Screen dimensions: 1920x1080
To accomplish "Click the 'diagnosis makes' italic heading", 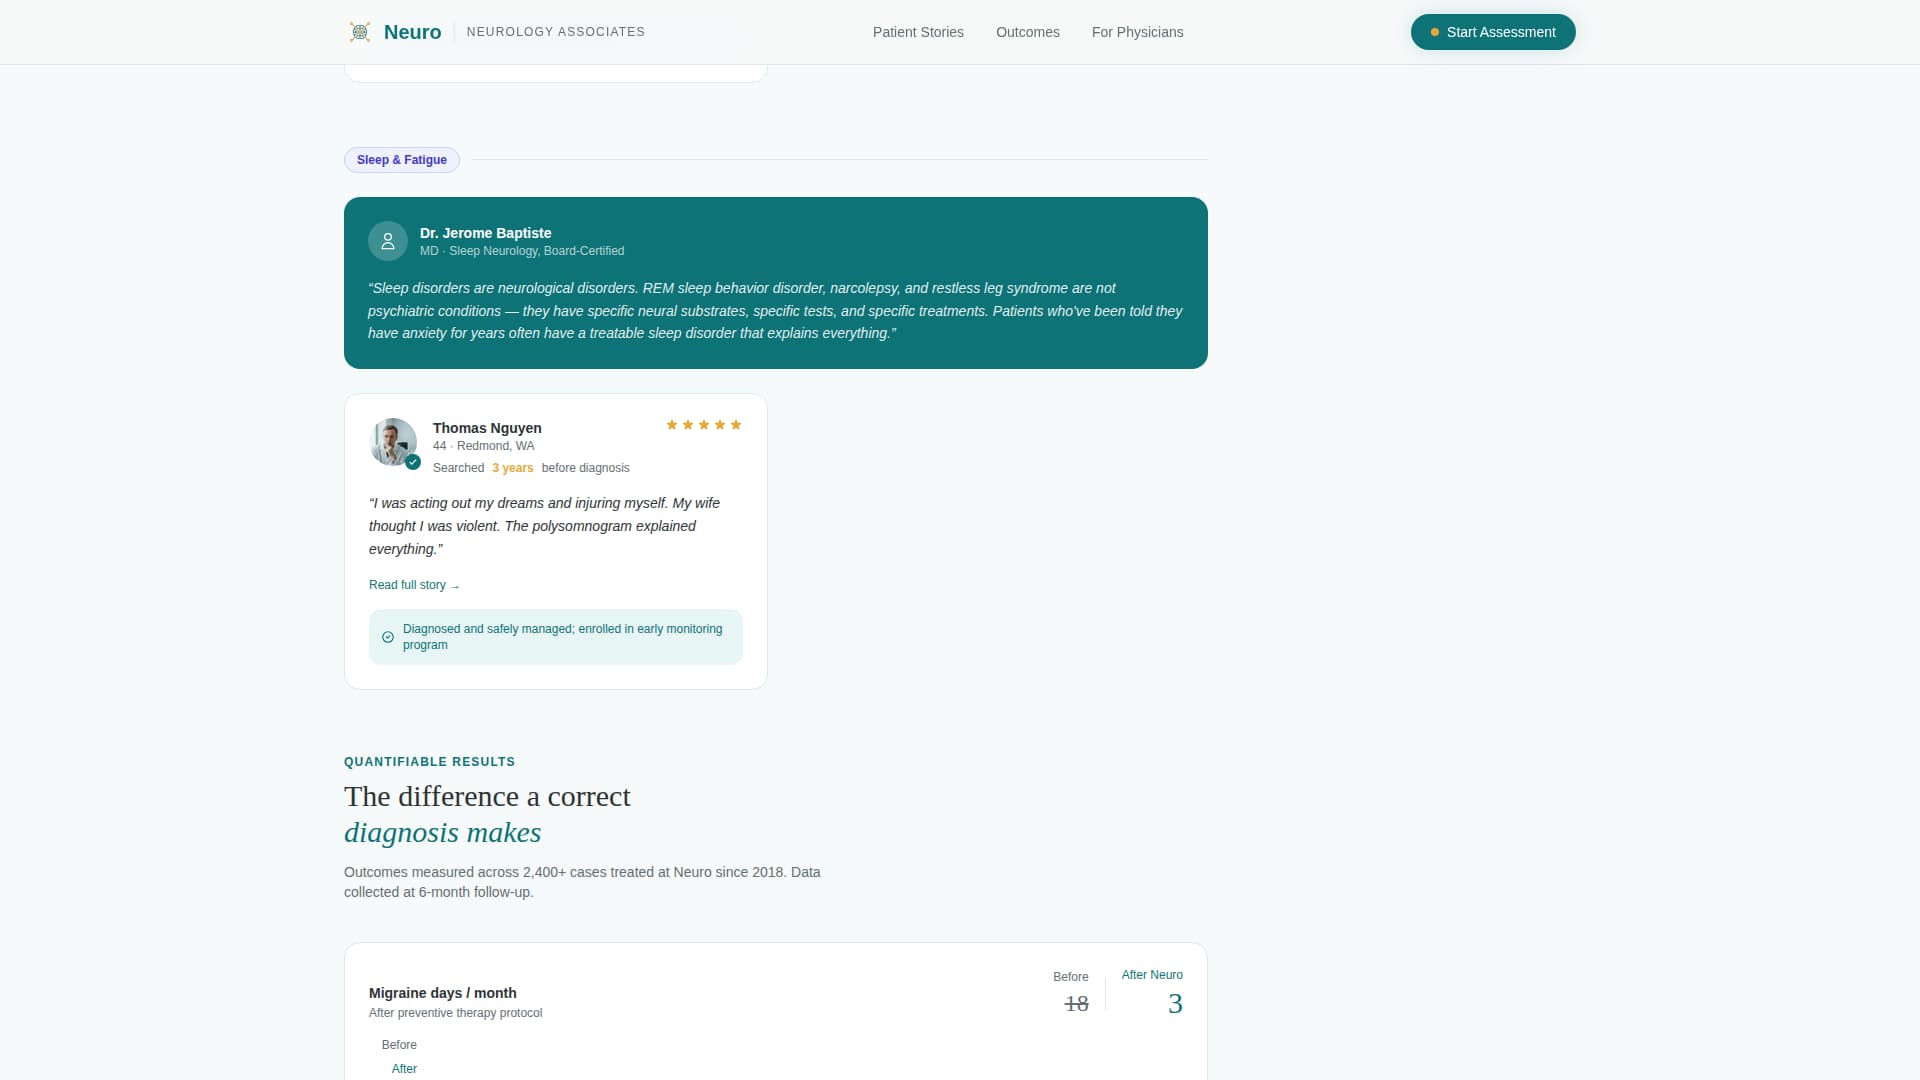I will click(x=442, y=832).
